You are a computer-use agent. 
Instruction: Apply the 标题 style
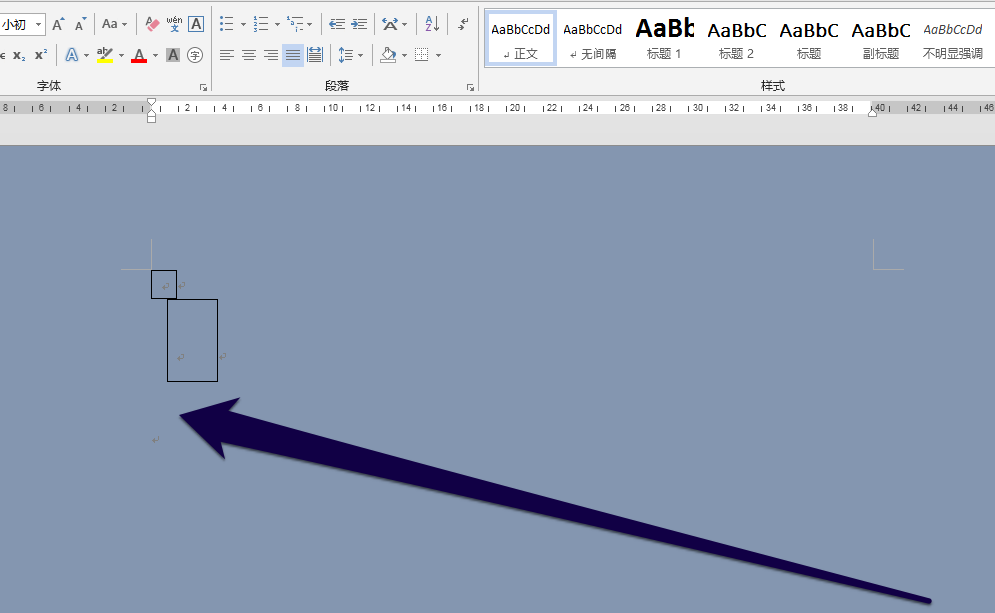[809, 39]
